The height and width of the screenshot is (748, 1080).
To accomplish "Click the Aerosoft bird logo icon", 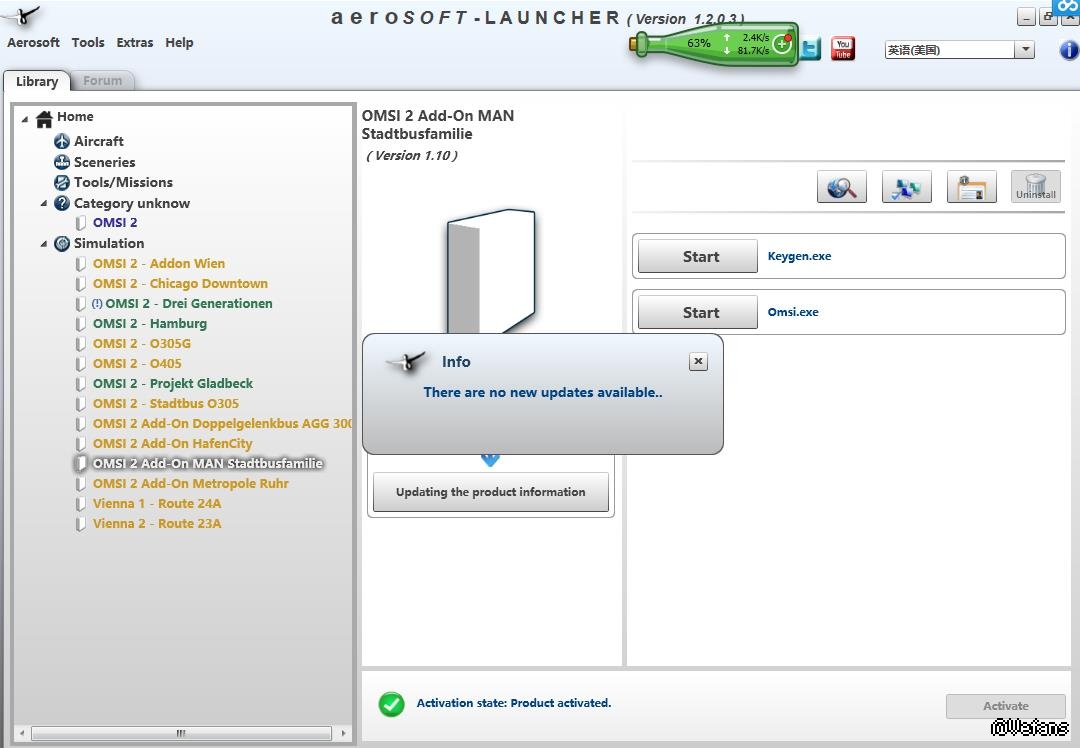I will [21, 15].
